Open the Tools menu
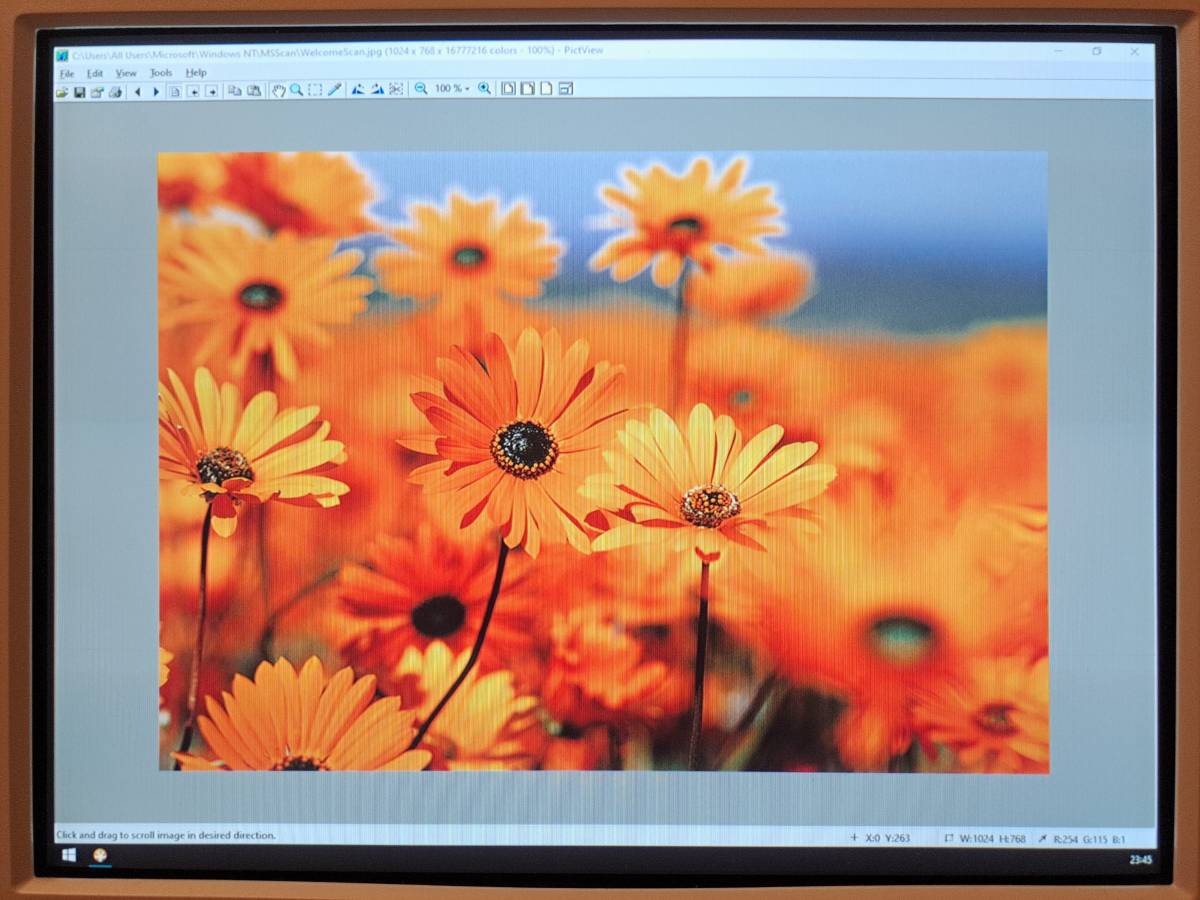 pyautogui.click(x=160, y=73)
